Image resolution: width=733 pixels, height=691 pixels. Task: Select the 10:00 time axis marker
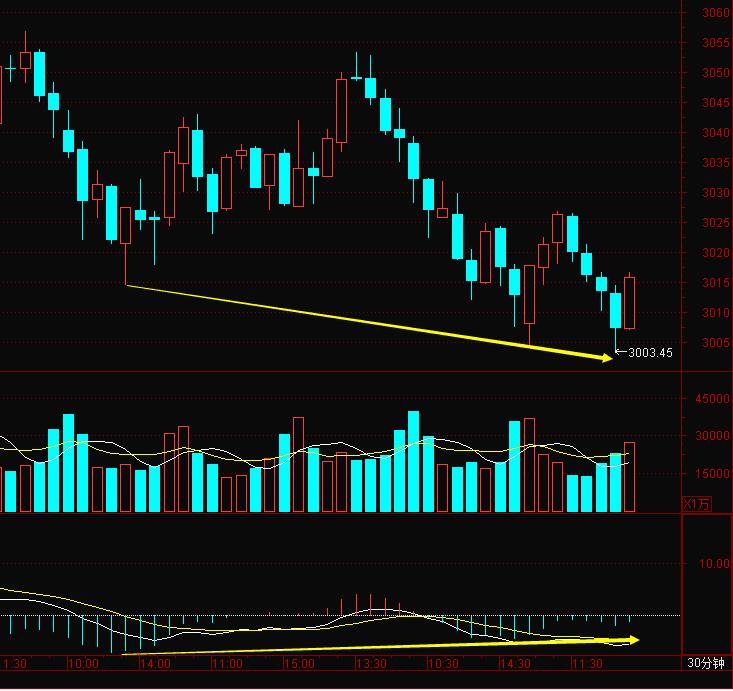(x=82, y=664)
